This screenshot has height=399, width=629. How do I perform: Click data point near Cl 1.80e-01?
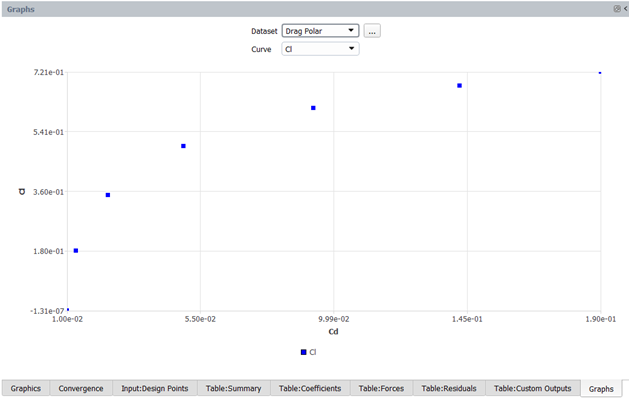coord(76,251)
